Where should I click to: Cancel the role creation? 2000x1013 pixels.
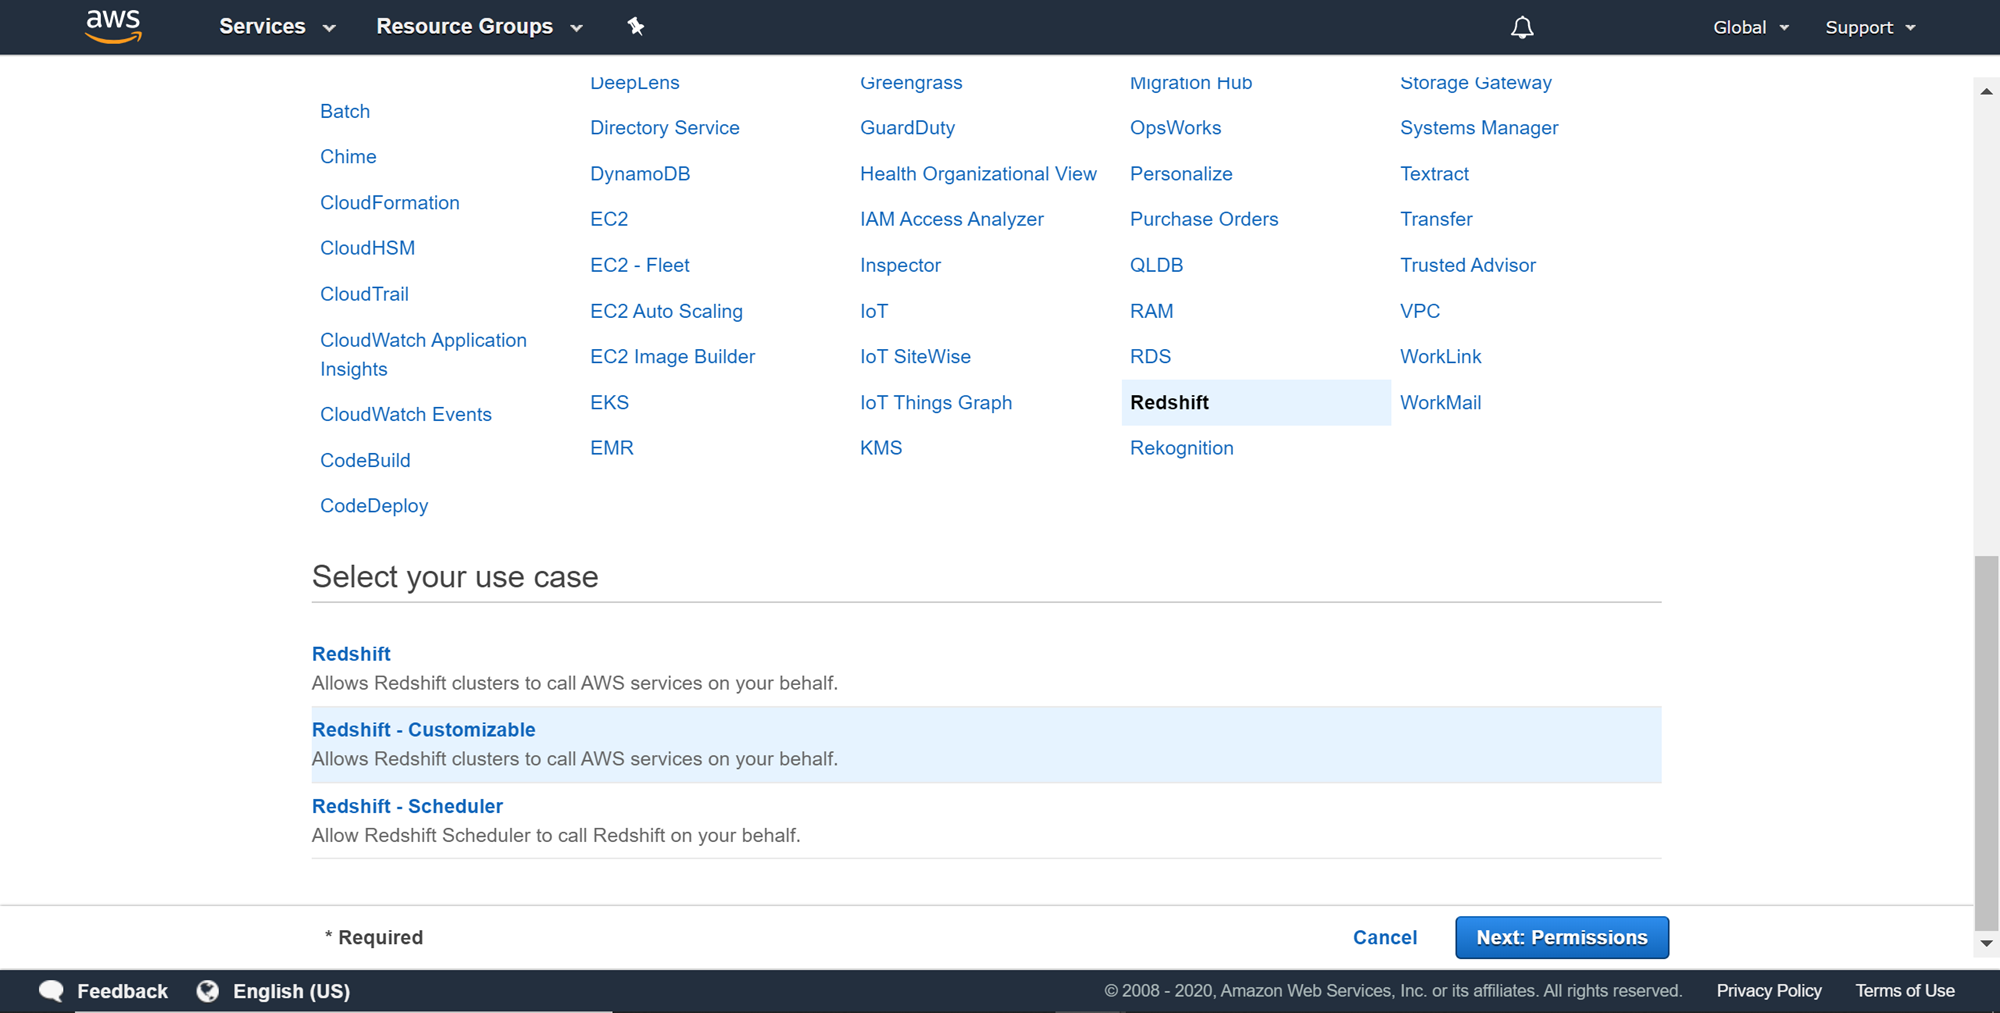click(x=1384, y=938)
